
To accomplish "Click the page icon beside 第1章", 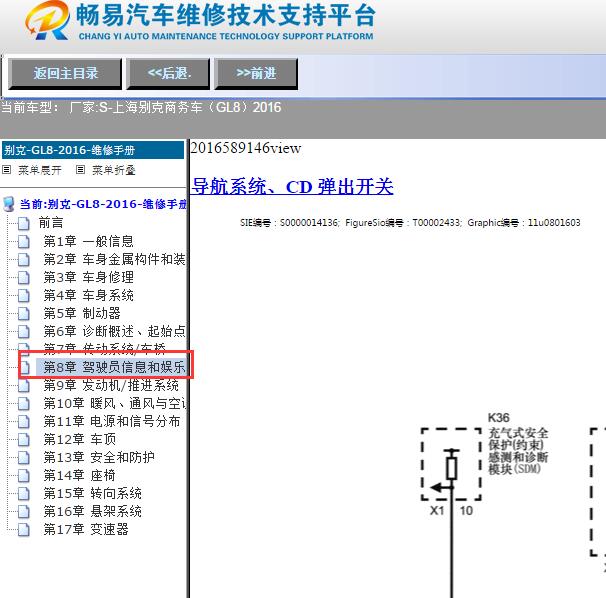I will pyautogui.click(x=24, y=242).
